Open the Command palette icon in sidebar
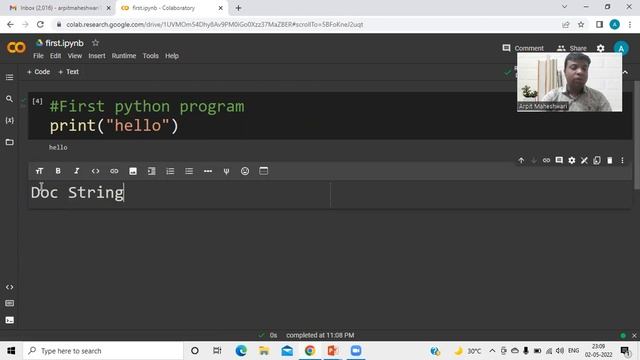640x360 pixels. click(9, 303)
